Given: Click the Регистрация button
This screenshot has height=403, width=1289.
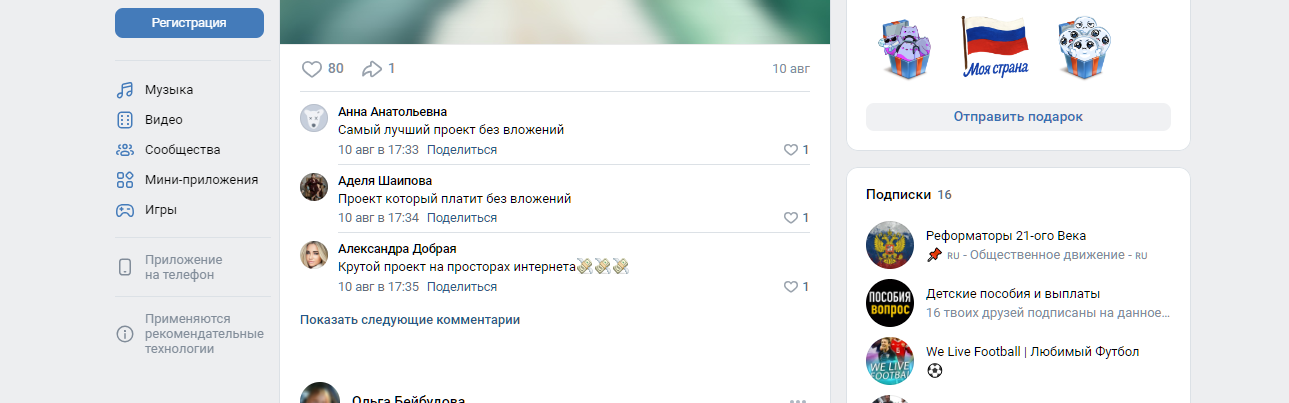Looking at the screenshot, I should 189,23.
